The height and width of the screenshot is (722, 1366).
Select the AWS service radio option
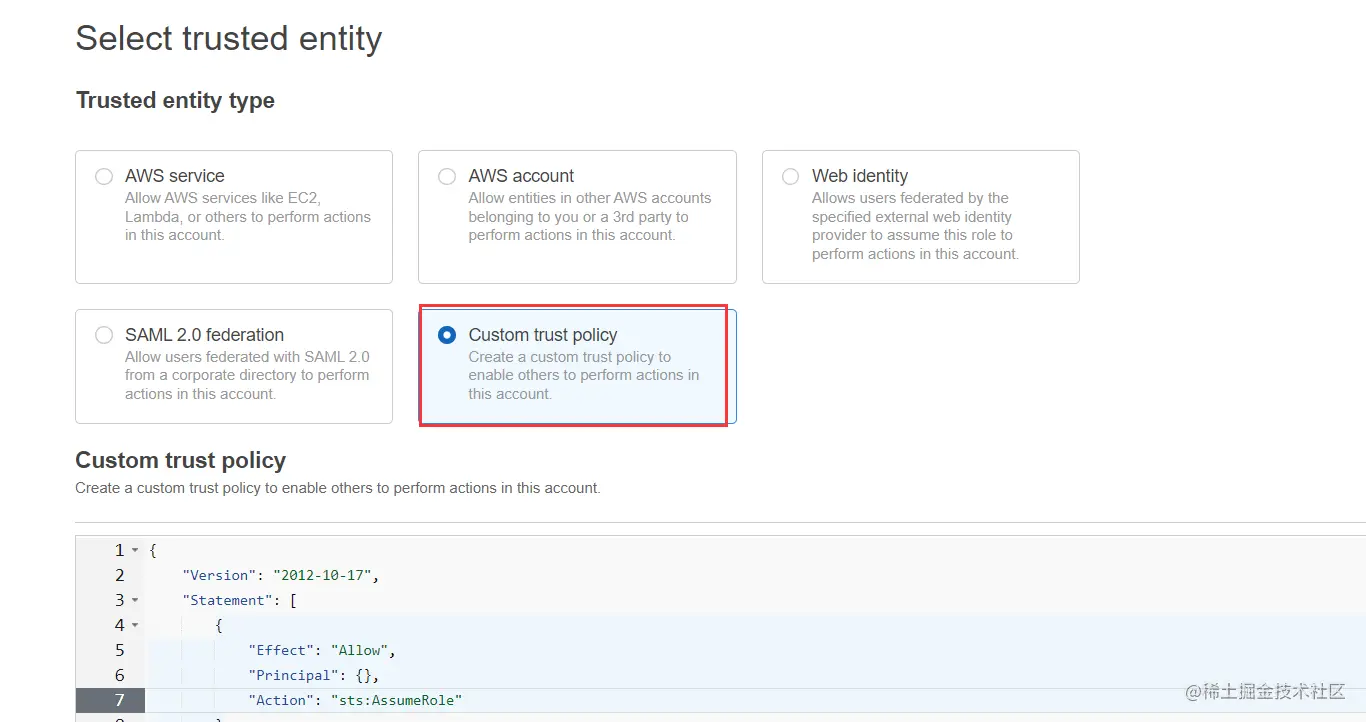click(104, 176)
